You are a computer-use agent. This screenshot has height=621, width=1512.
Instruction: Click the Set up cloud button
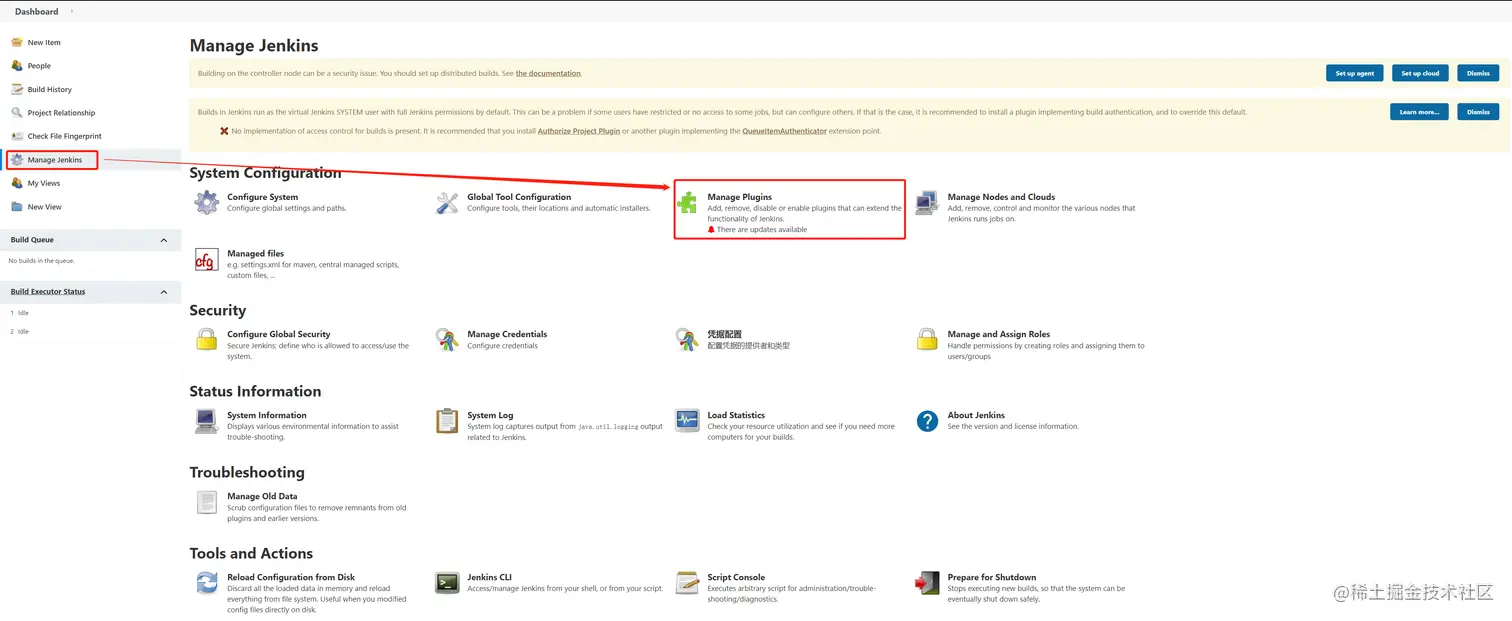[1420, 73]
